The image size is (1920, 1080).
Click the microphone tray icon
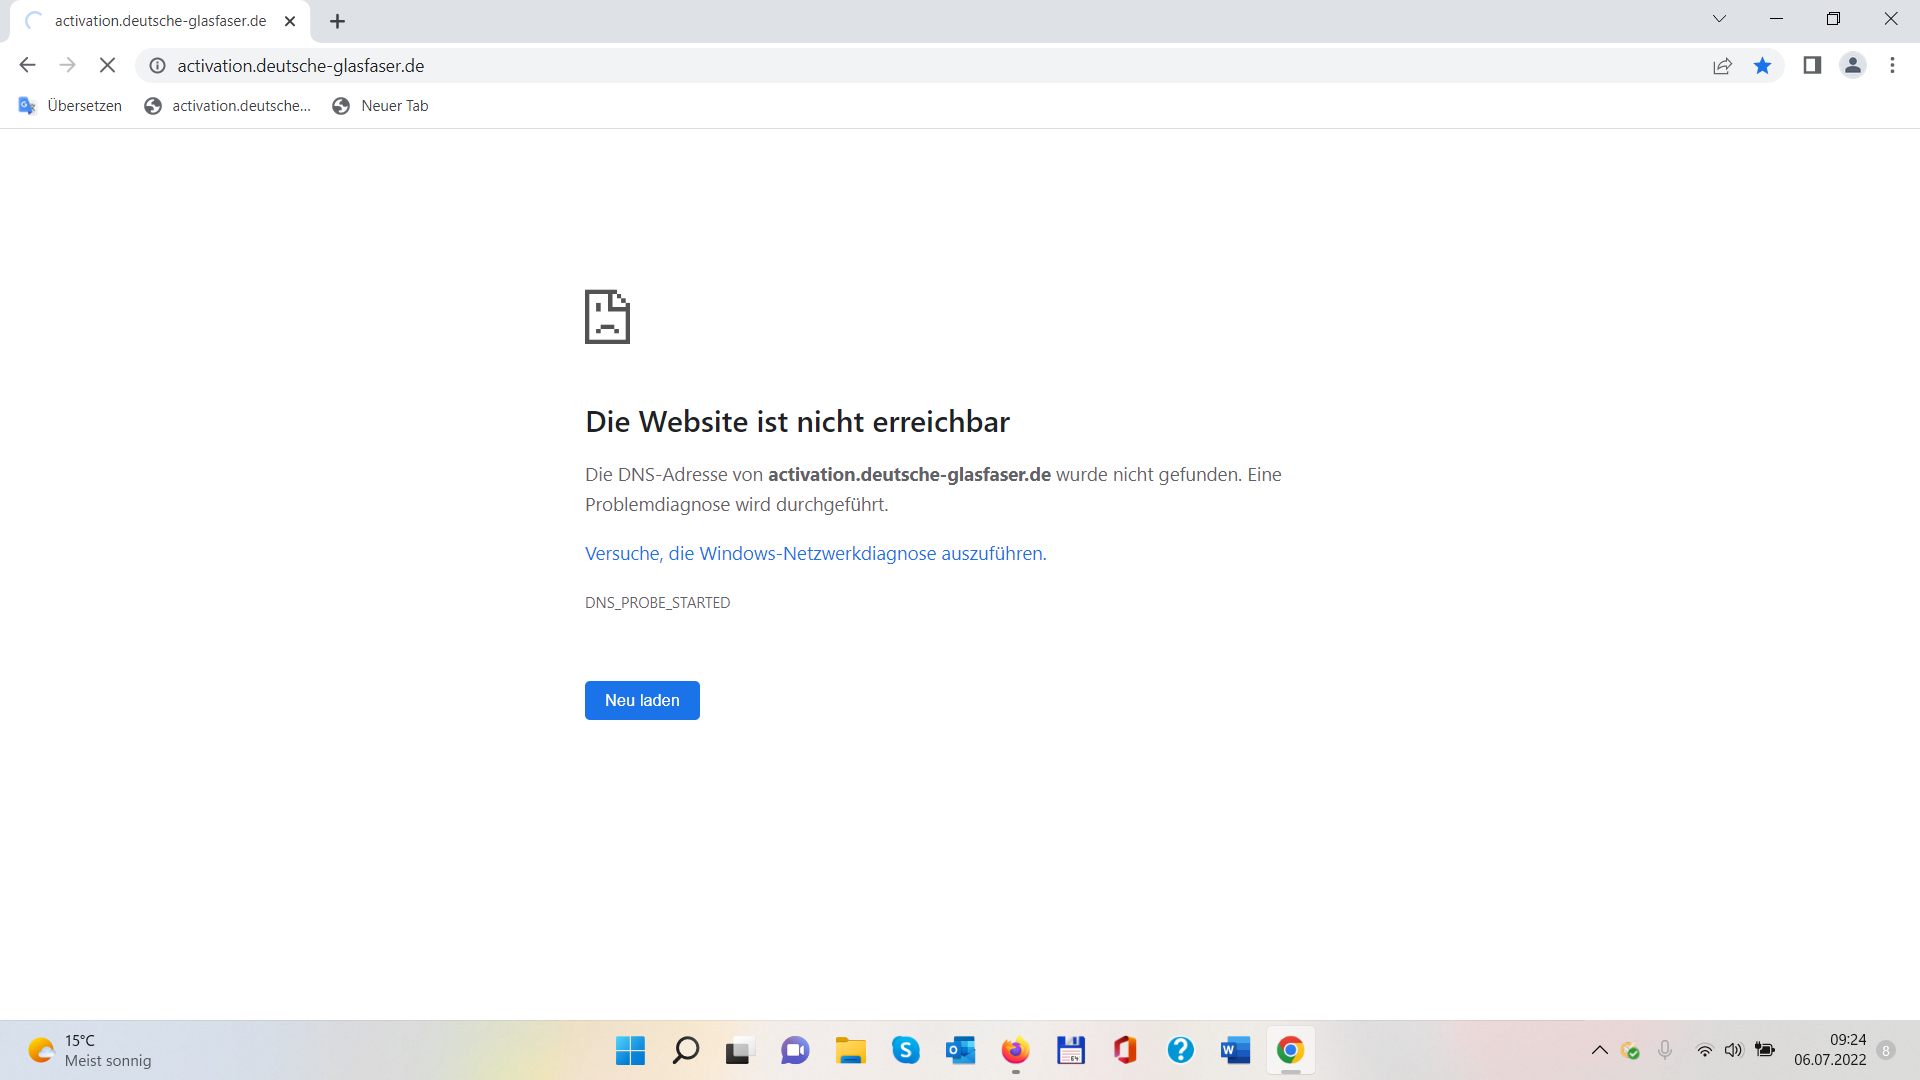click(1665, 1051)
